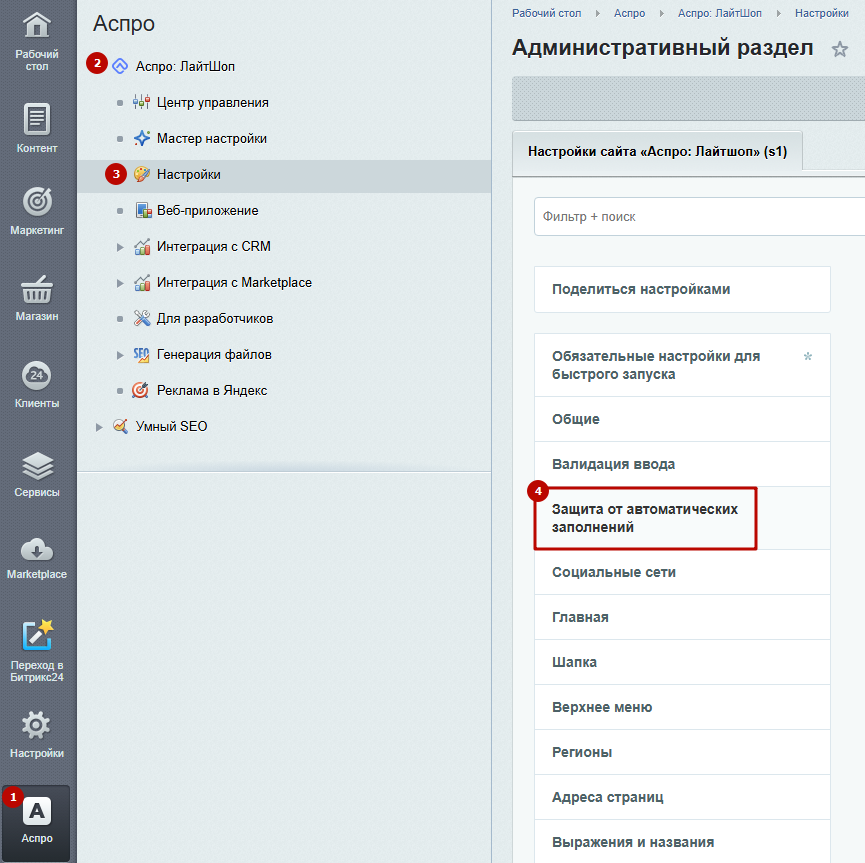This screenshot has width=865, height=863.
Task: Open the Сервисы layers icon
Action: tap(37, 465)
